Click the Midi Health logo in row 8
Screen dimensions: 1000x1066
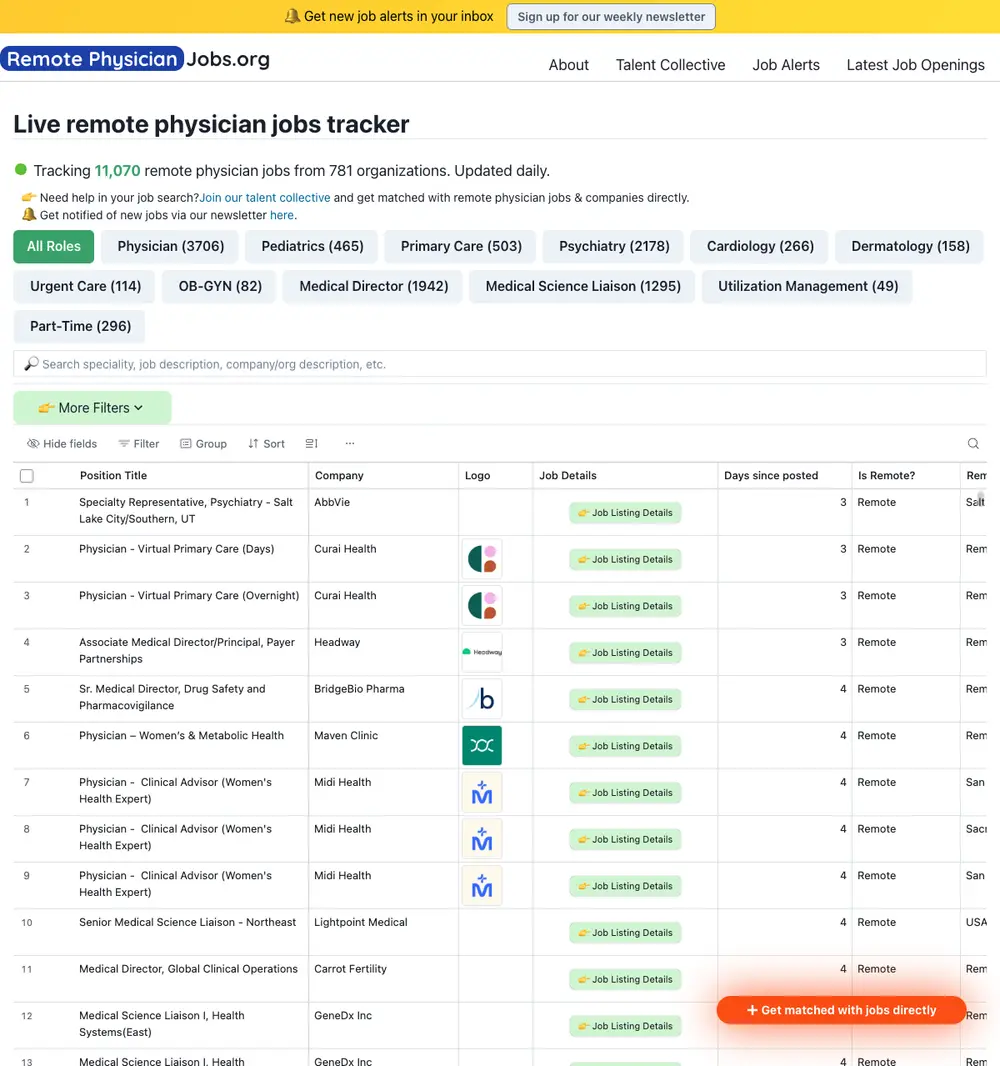tap(482, 839)
